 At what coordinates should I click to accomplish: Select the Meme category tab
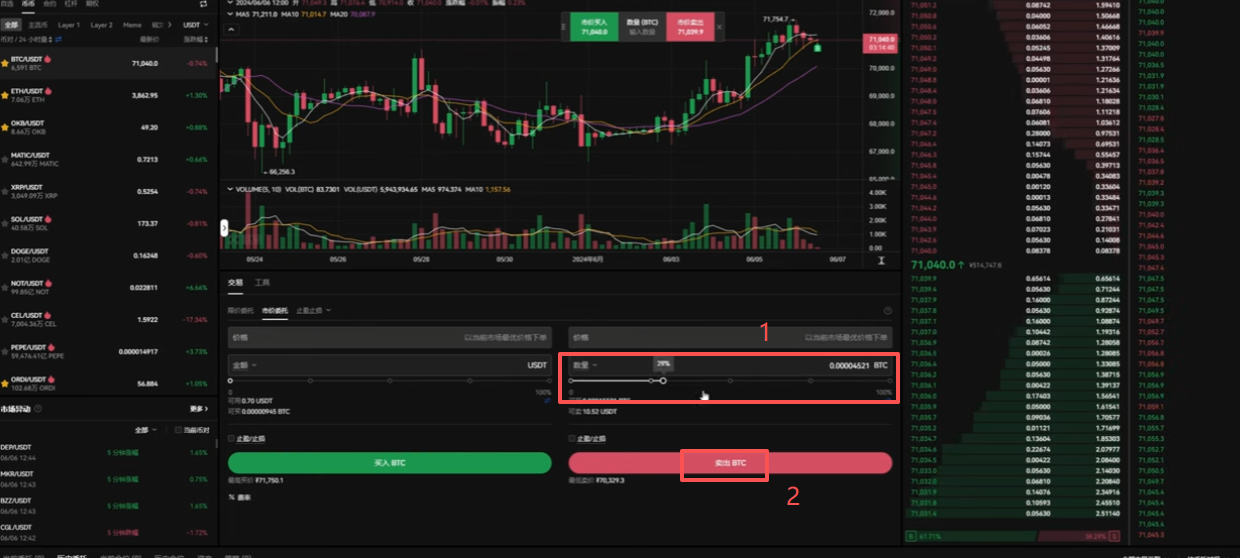(x=132, y=24)
